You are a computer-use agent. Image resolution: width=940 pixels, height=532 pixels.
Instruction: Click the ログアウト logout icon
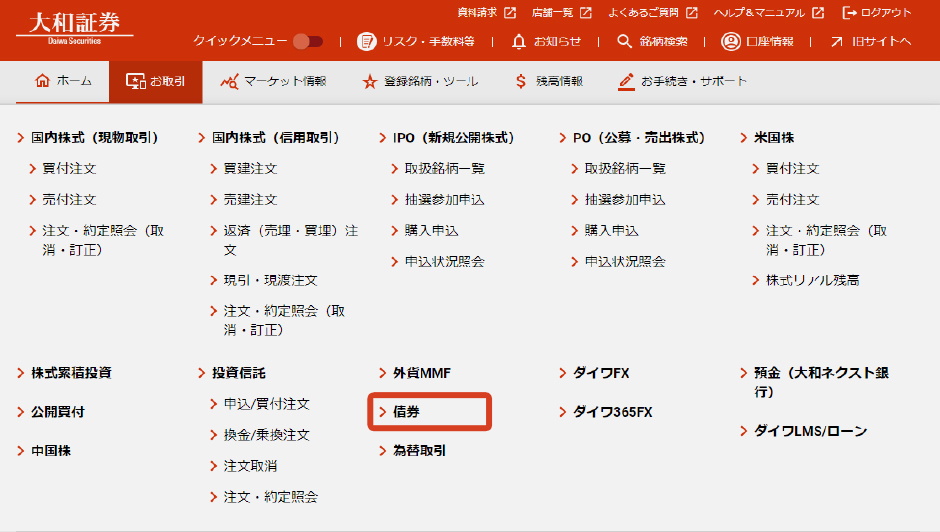coord(851,13)
